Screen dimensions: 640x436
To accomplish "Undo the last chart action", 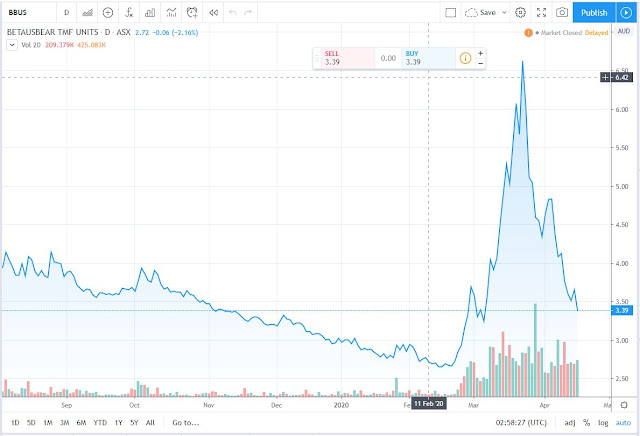I will pyautogui.click(x=233, y=13).
